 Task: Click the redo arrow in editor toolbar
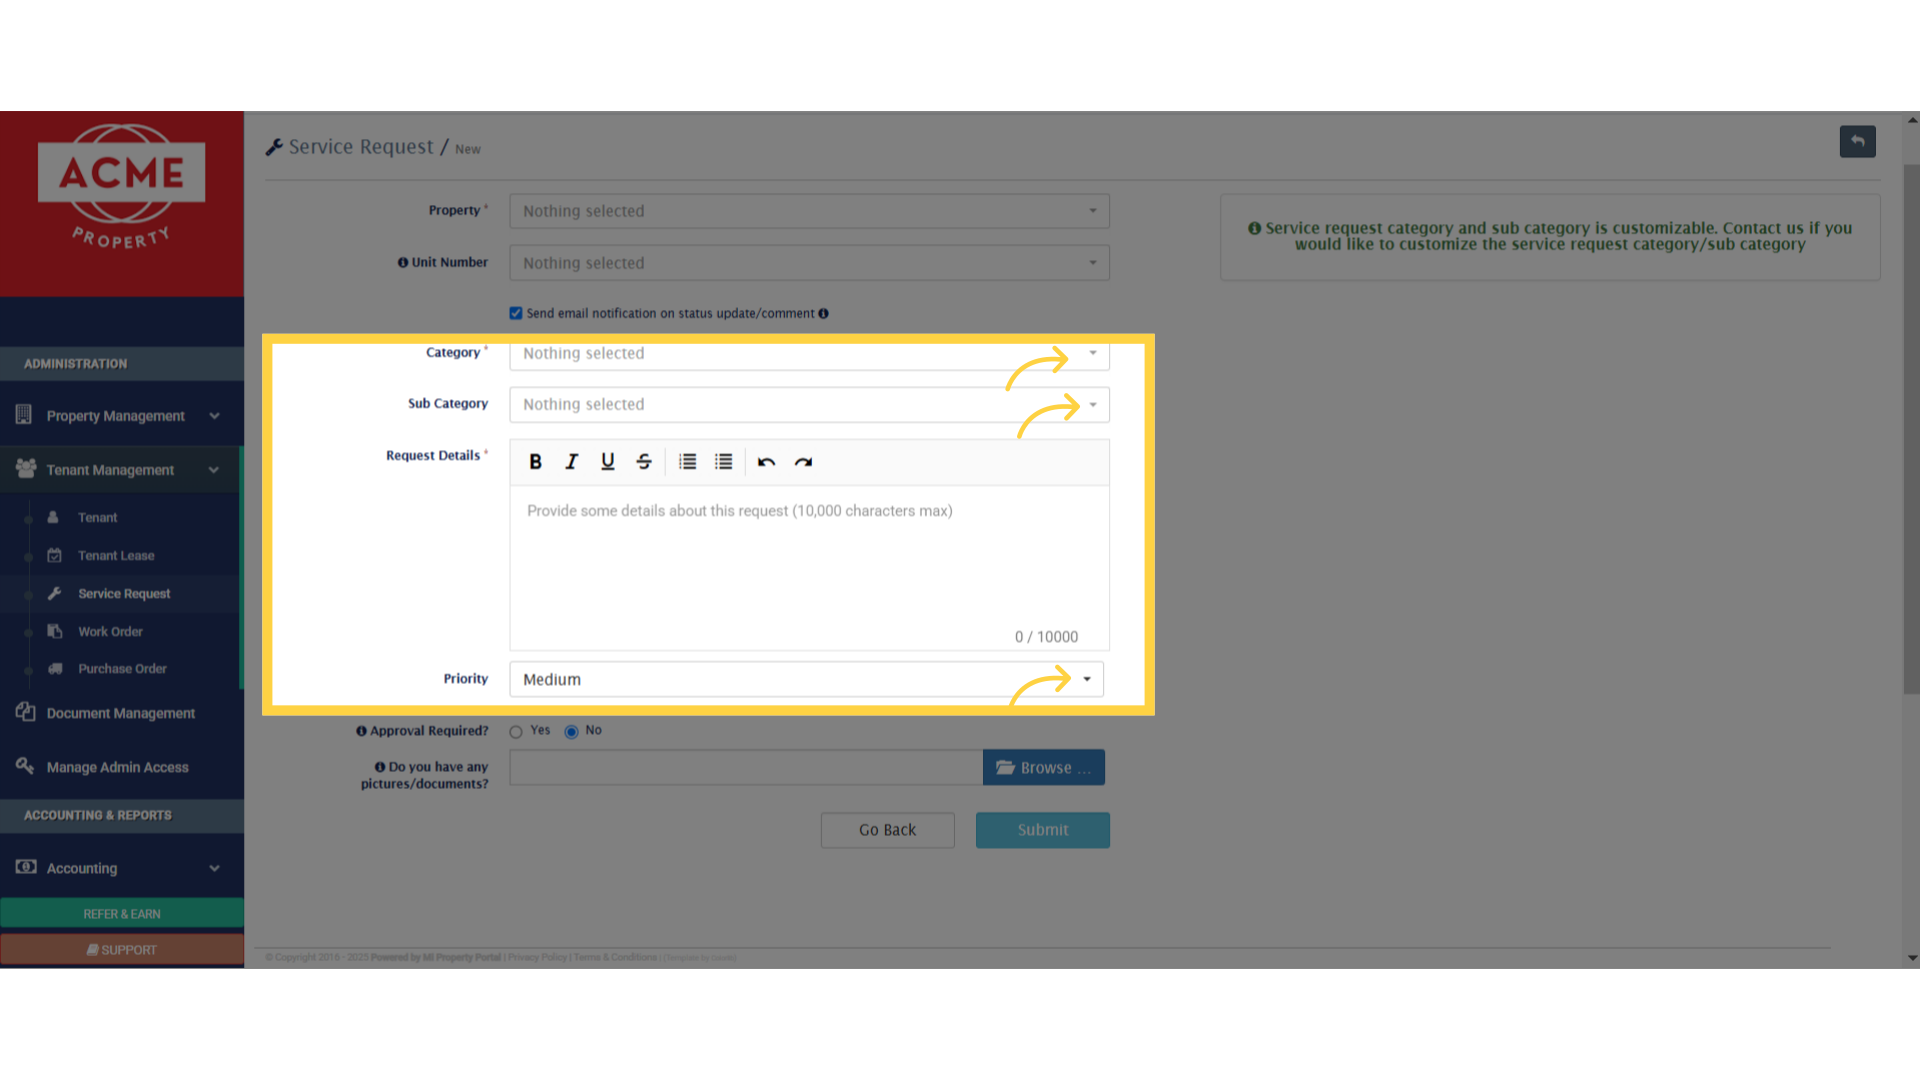click(x=803, y=461)
